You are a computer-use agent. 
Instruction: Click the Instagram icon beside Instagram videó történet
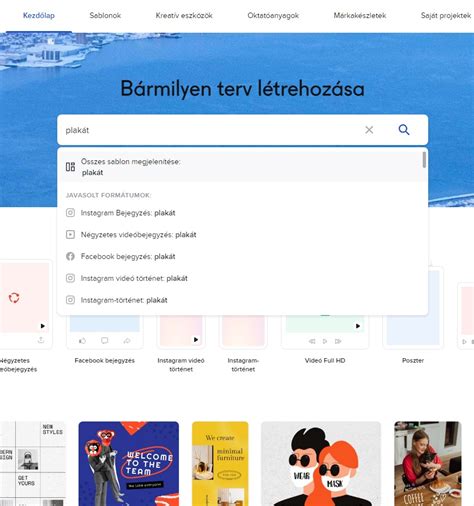[x=70, y=278]
